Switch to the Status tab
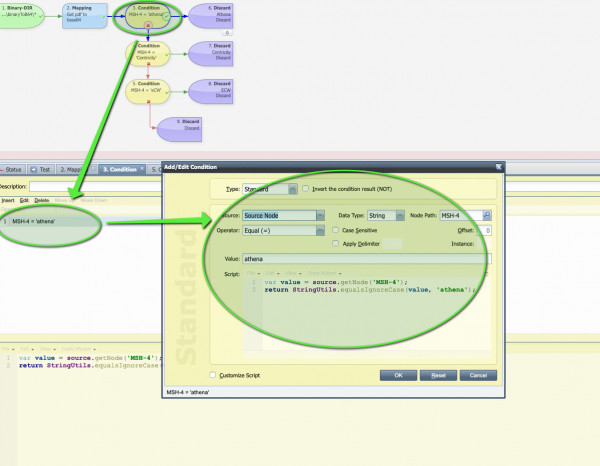 [13, 169]
